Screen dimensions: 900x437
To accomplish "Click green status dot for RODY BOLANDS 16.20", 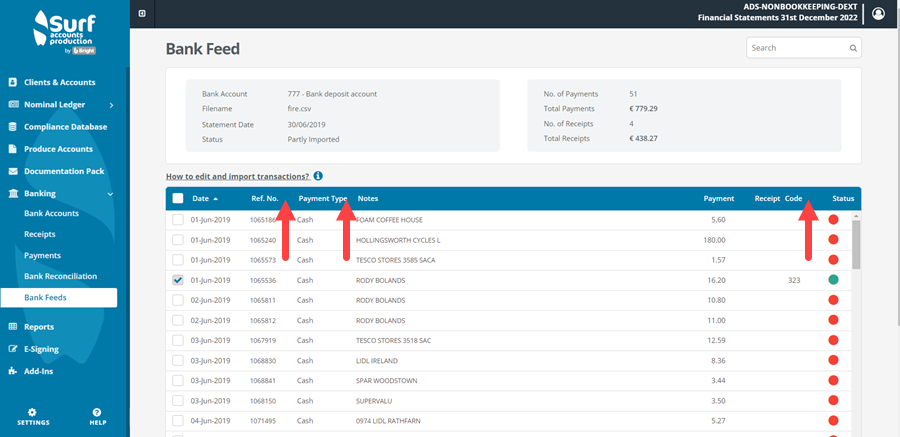I will click(833, 280).
